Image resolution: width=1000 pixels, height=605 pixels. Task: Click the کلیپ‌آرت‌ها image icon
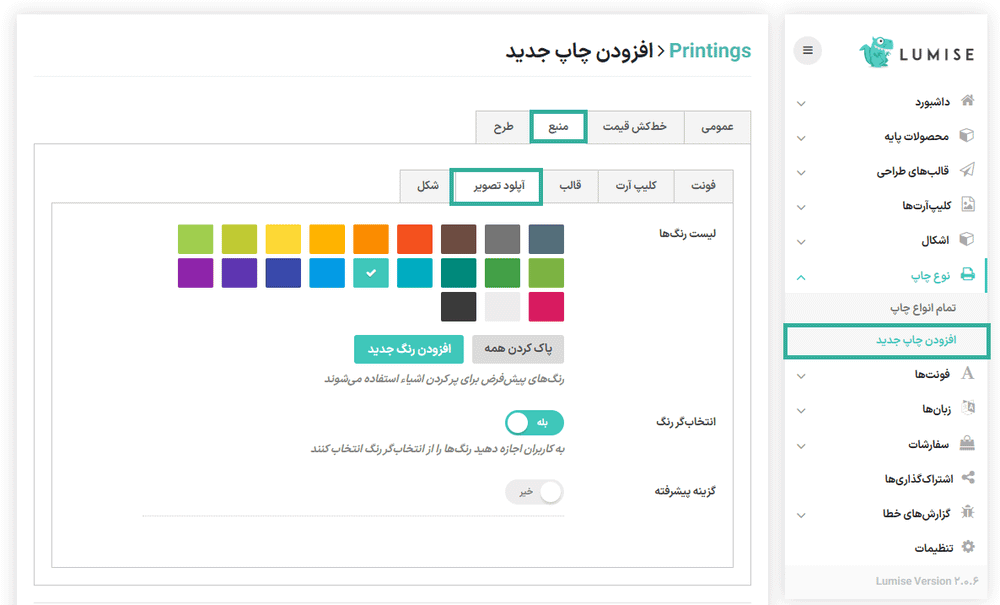click(x=967, y=205)
